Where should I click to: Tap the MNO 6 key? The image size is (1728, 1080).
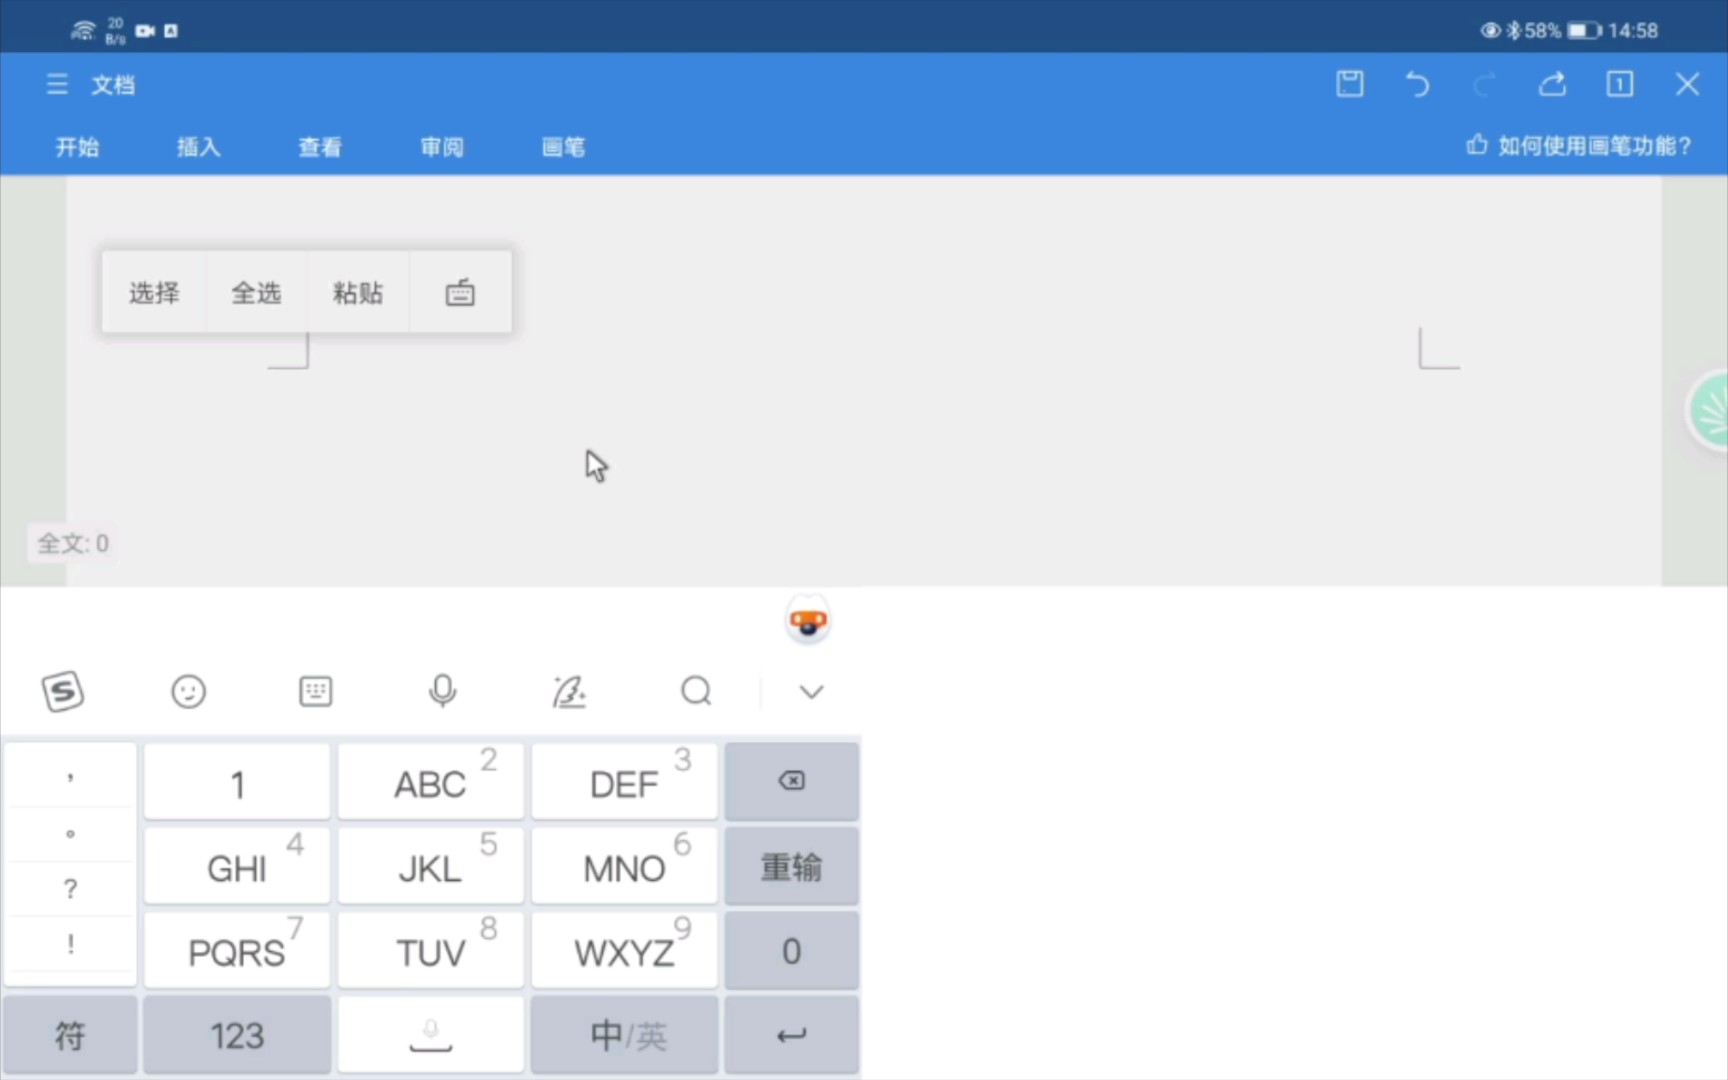point(625,865)
